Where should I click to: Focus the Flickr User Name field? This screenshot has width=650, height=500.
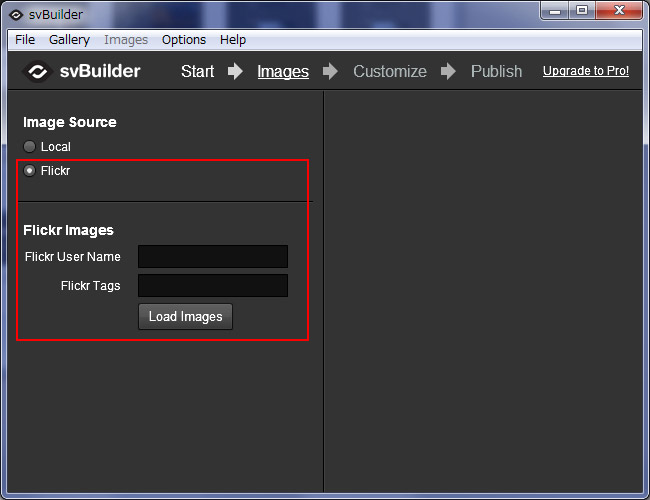coord(213,257)
